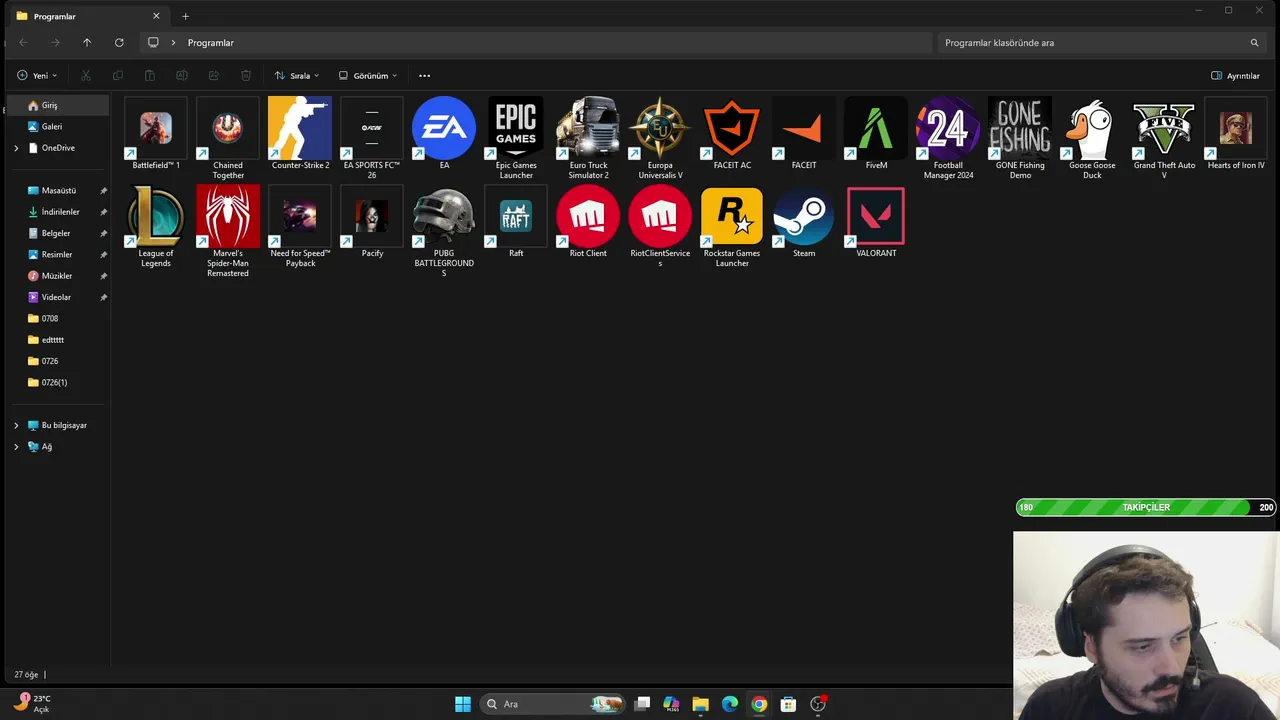Viewport: 1280px width, 720px height.
Task: Open the Resimler folder in sidebar
Action: point(57,255)
